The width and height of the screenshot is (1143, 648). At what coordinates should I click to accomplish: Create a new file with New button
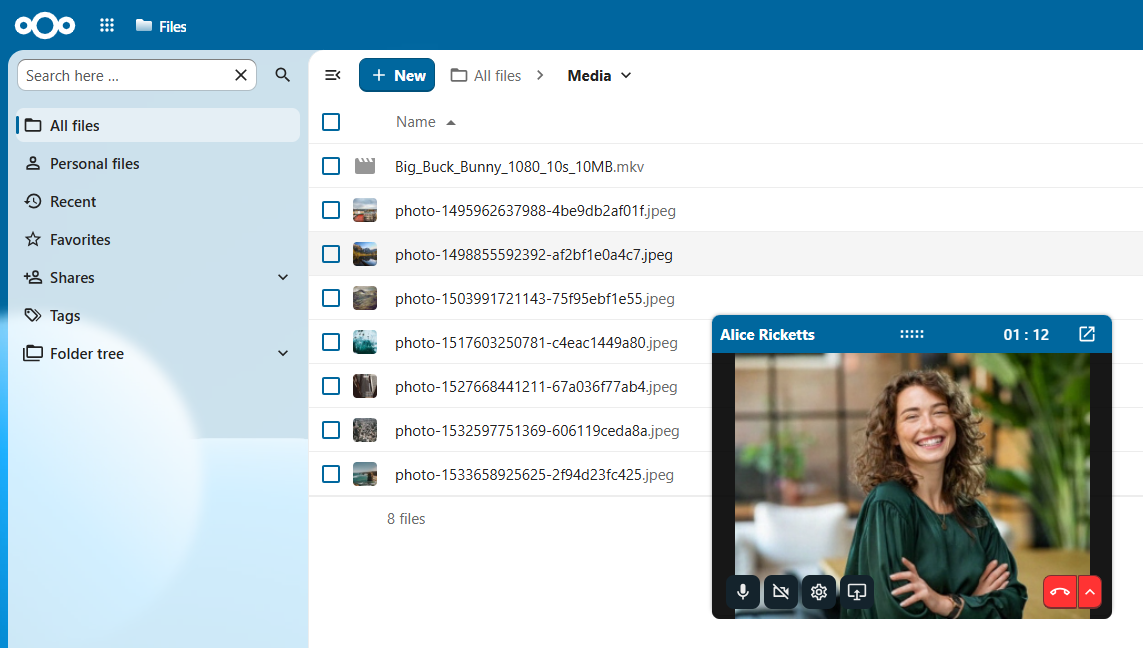[x=397, y=75]
